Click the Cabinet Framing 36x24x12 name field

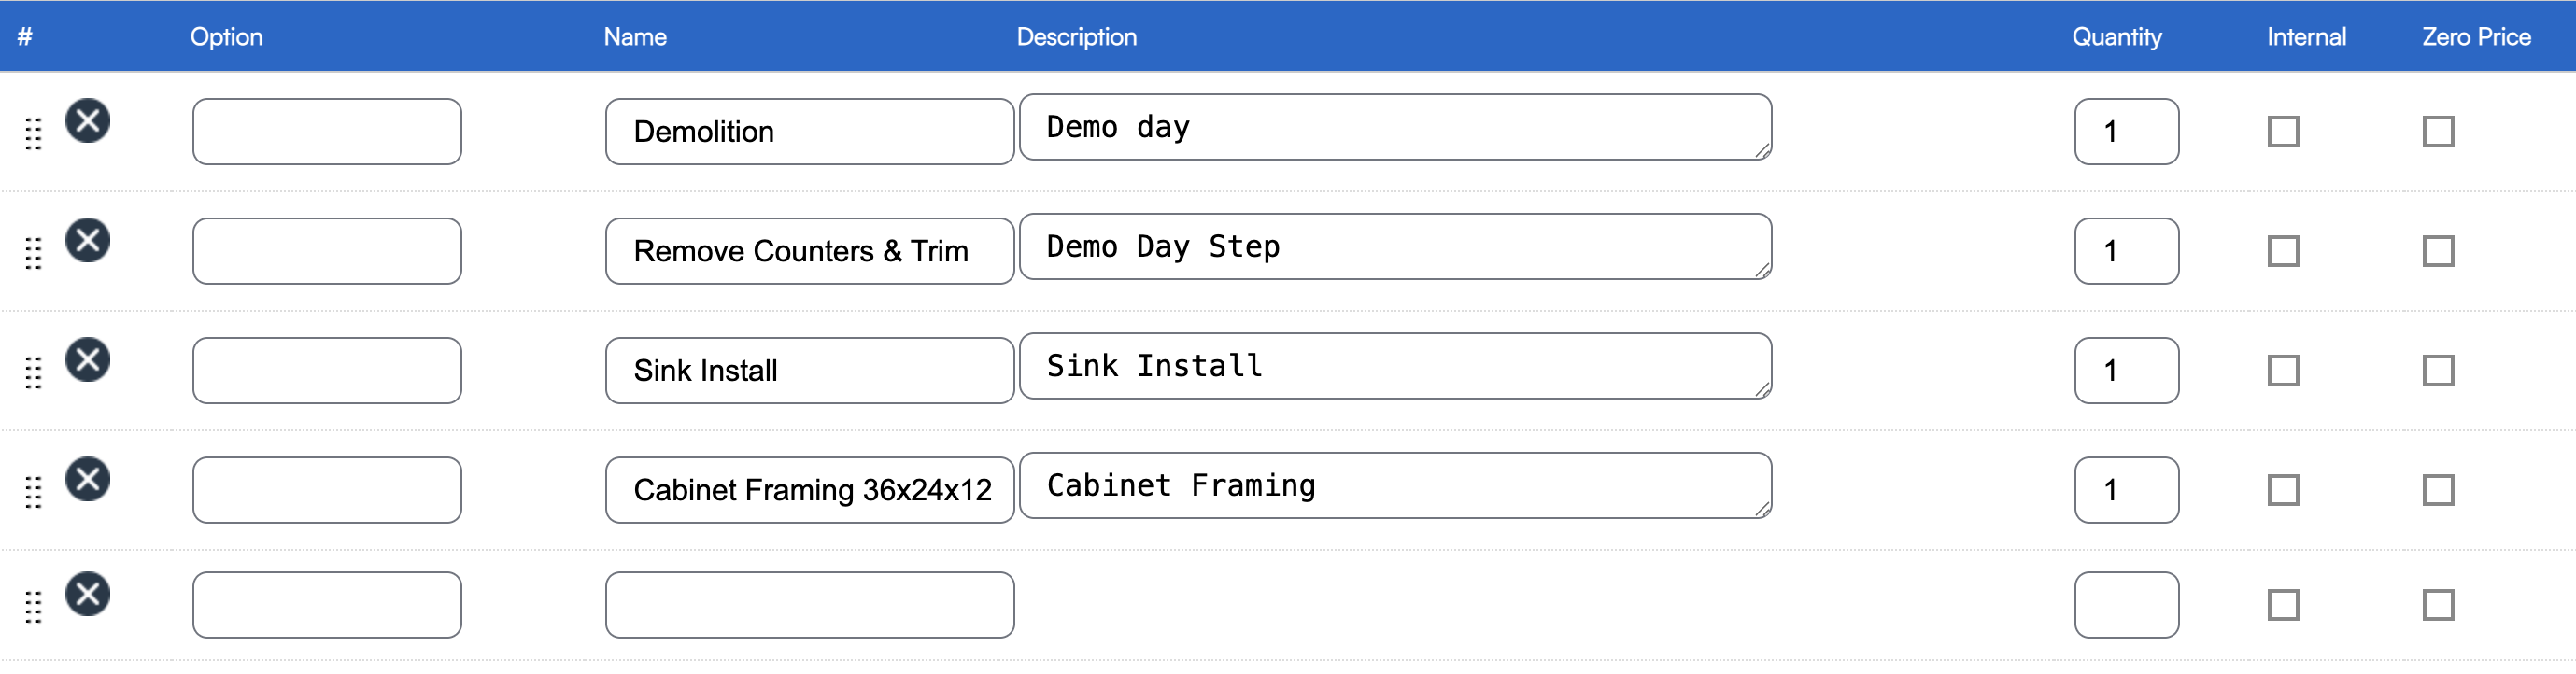809,490
